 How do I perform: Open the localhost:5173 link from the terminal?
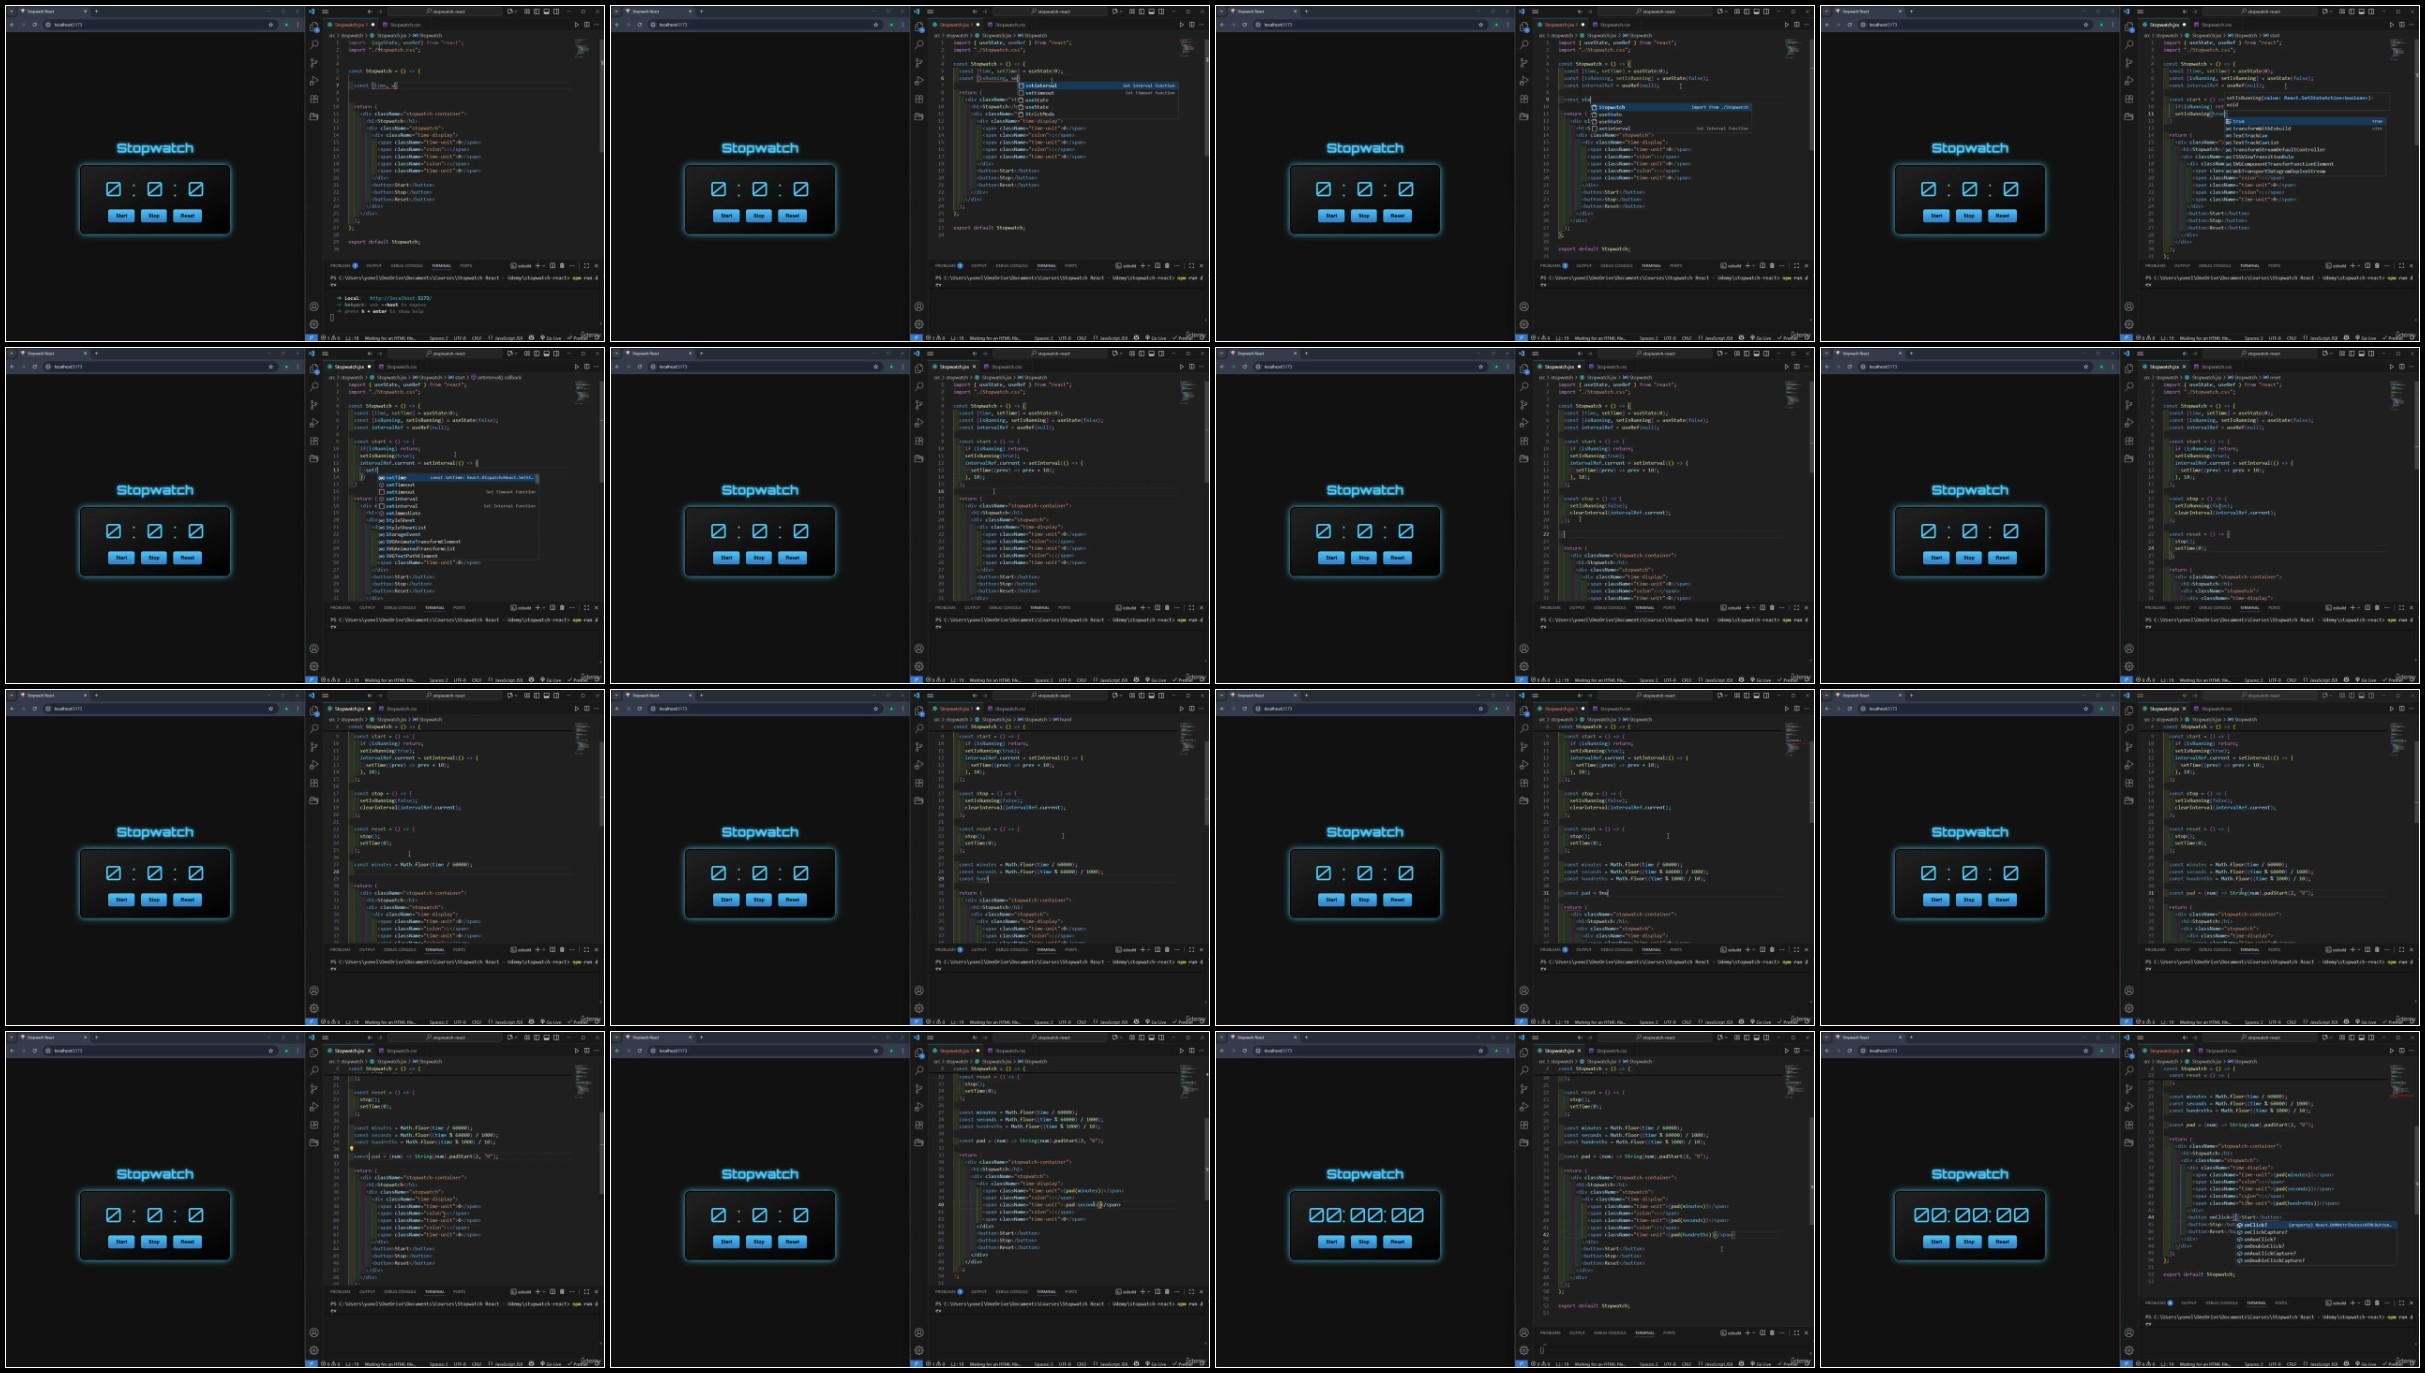(x=400, y=298)
